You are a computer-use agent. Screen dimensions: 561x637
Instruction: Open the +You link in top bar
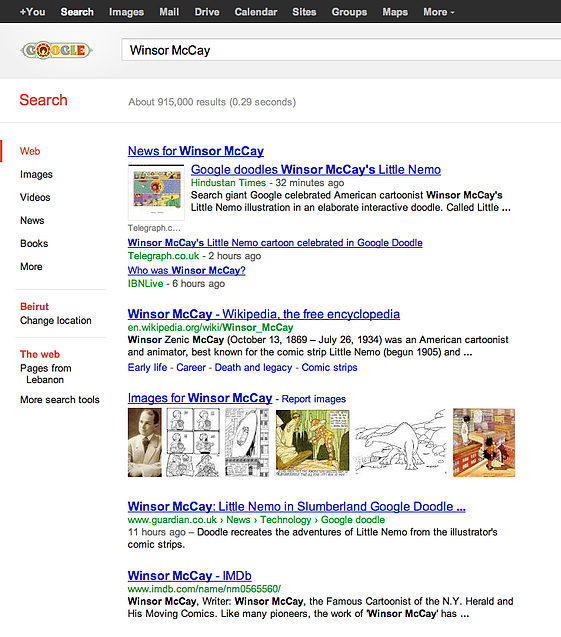(x=32, y=12)
